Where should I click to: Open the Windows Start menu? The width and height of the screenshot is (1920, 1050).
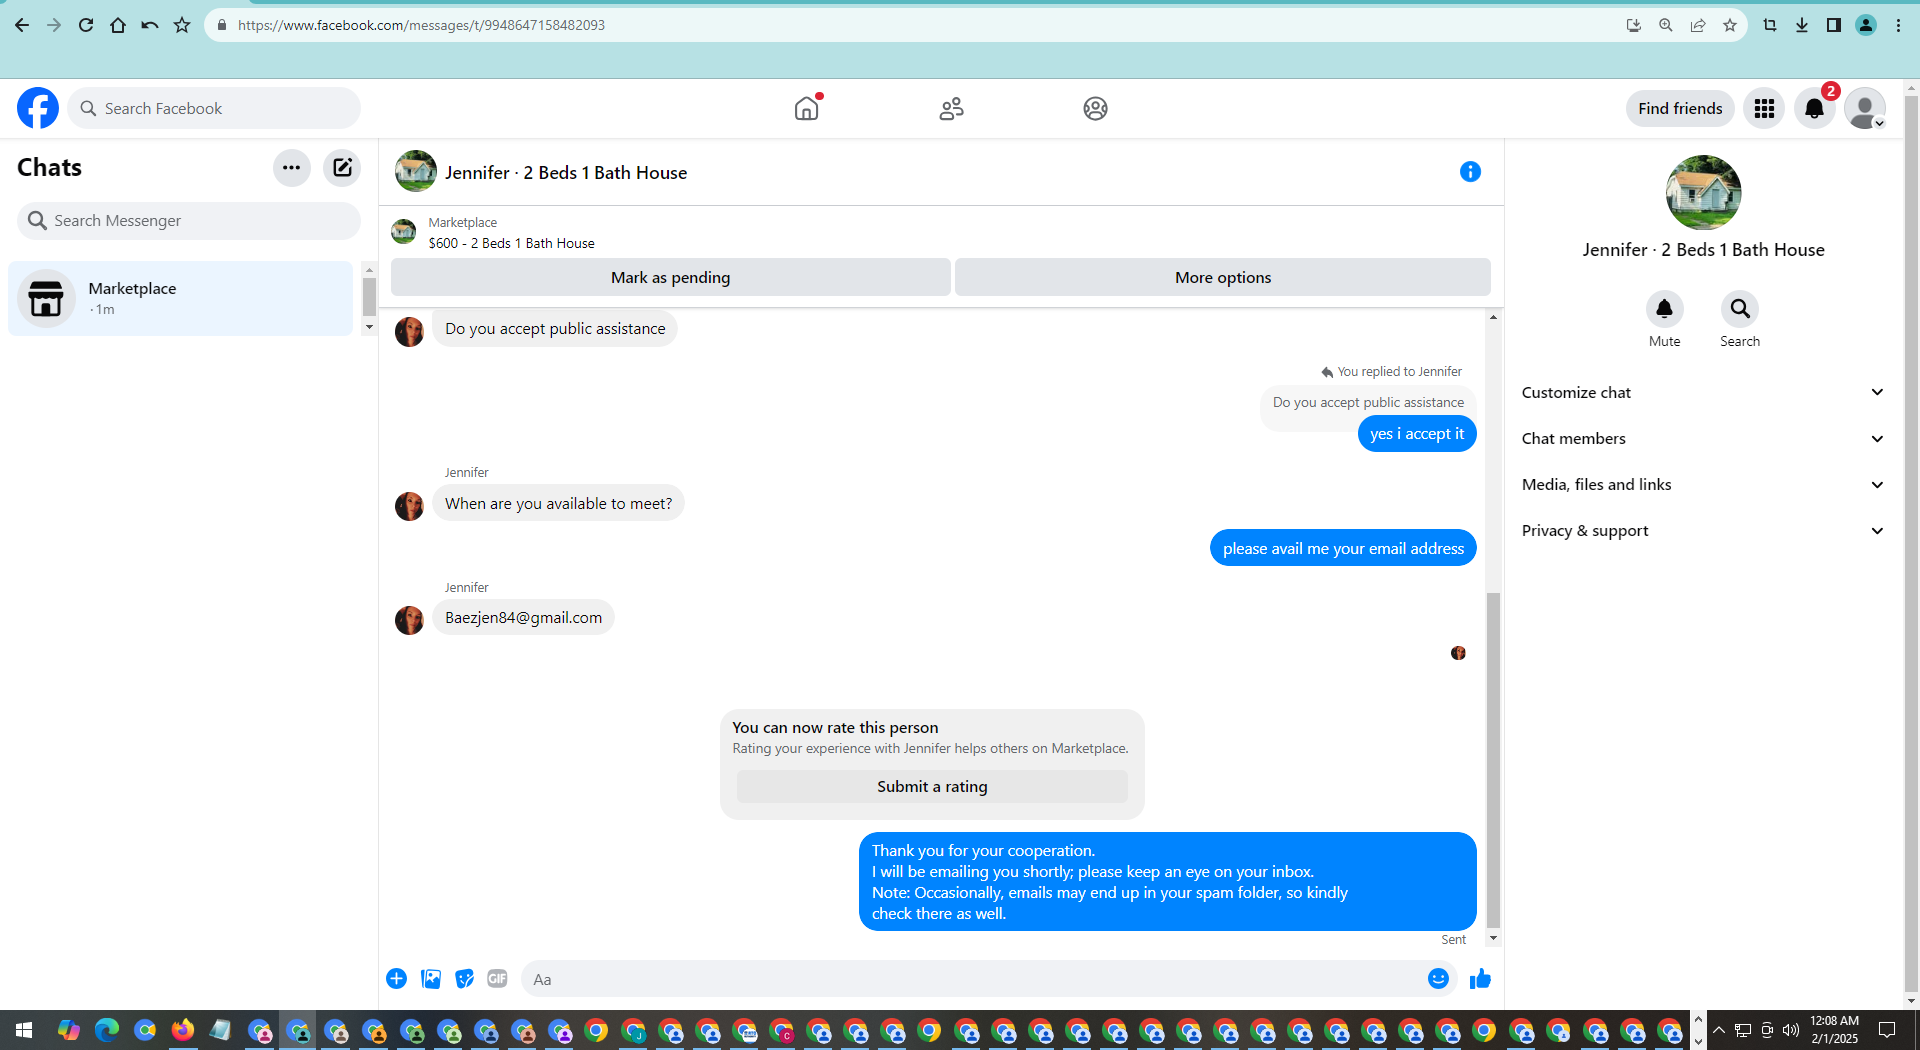click(x=24, y=1030)
